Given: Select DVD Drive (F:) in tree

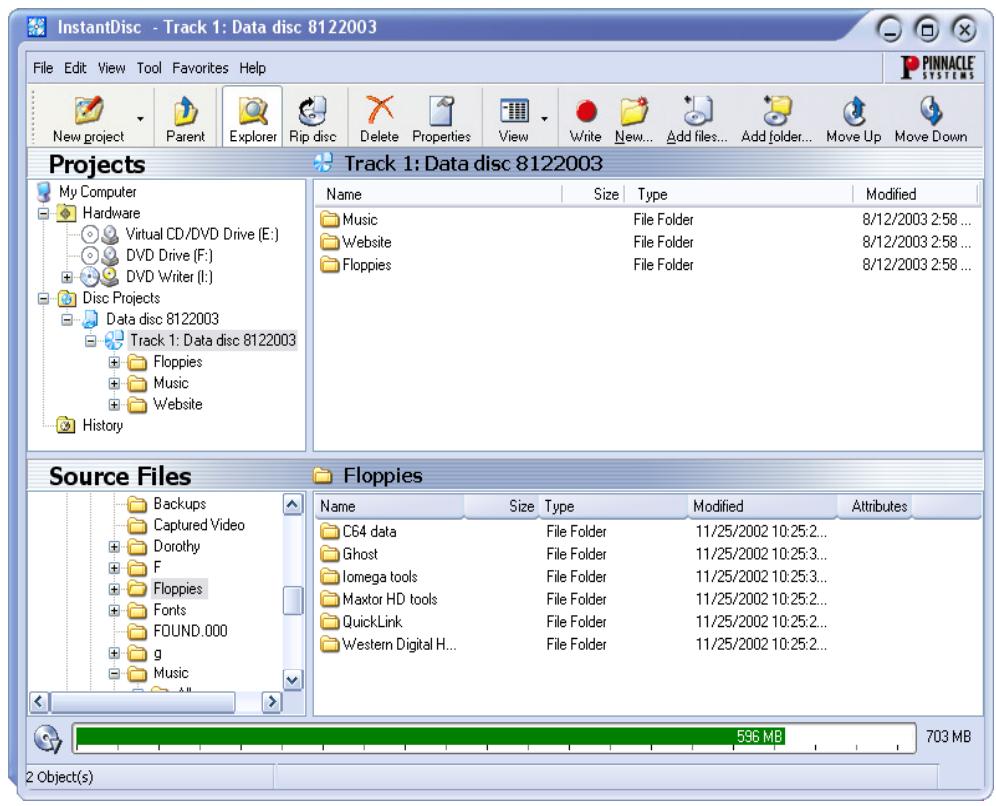Looking at the screenshot, I should (x=169, y=255).
